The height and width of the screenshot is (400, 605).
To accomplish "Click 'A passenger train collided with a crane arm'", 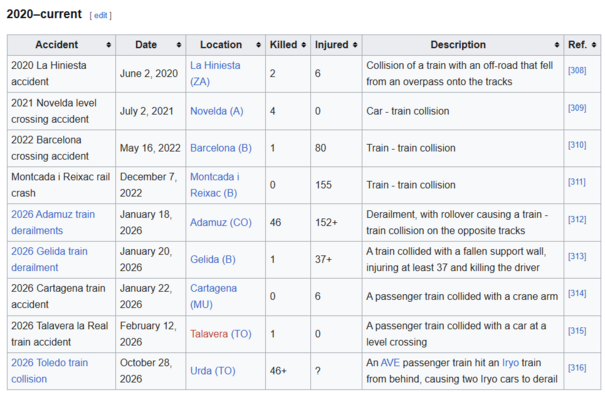I will [x=462, y=297].
